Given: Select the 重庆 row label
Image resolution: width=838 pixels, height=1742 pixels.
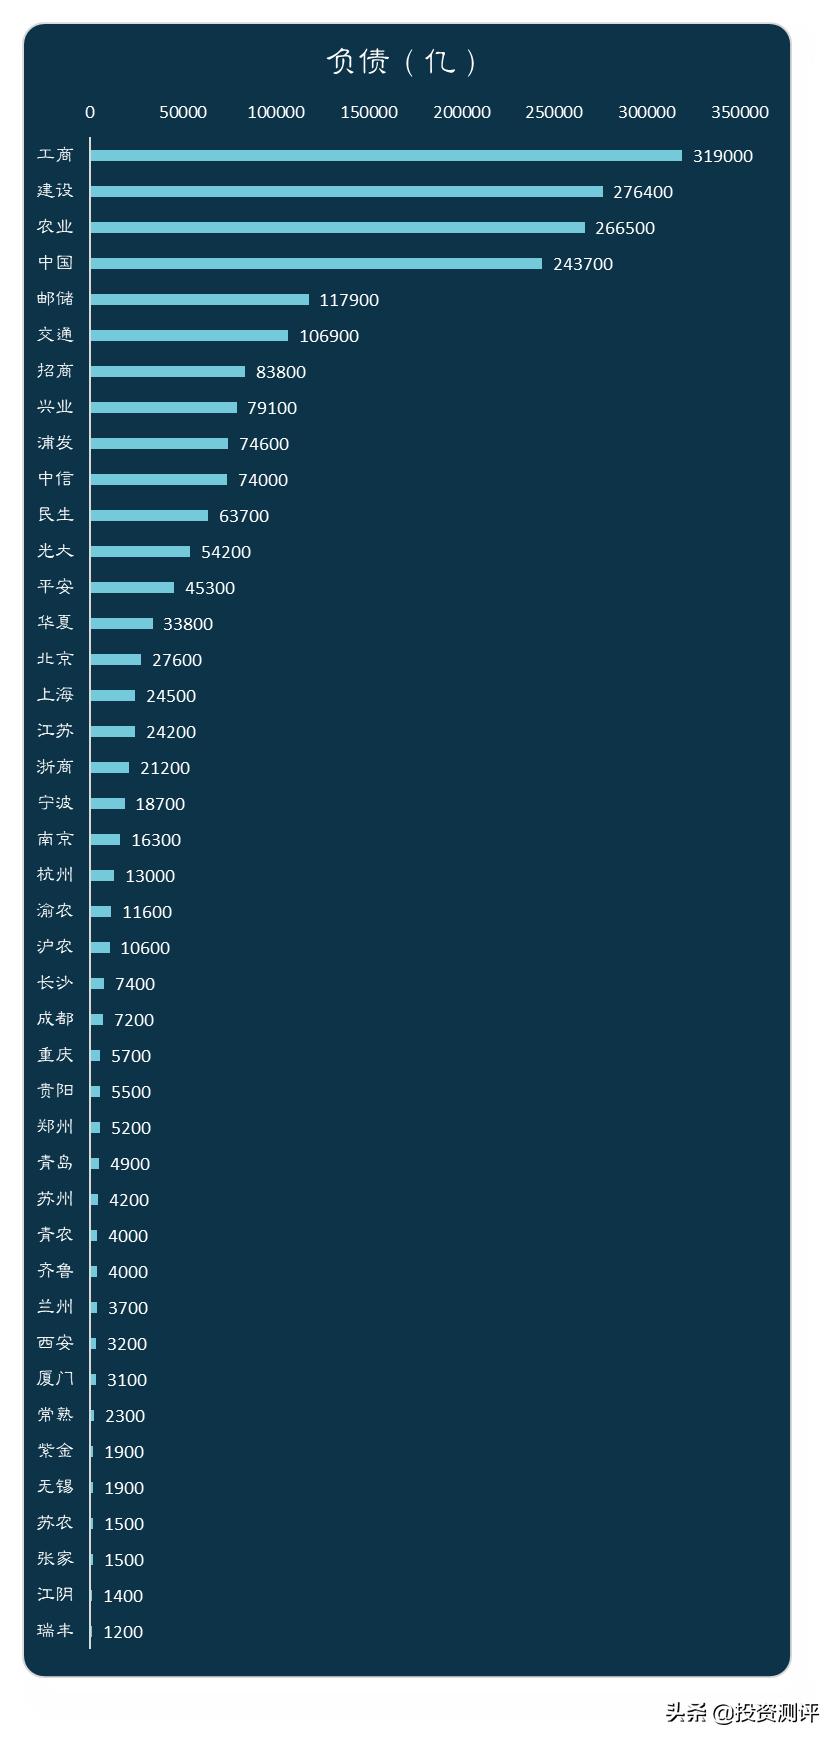Looking at the screenshot, I should click(x=55, y=1055).
